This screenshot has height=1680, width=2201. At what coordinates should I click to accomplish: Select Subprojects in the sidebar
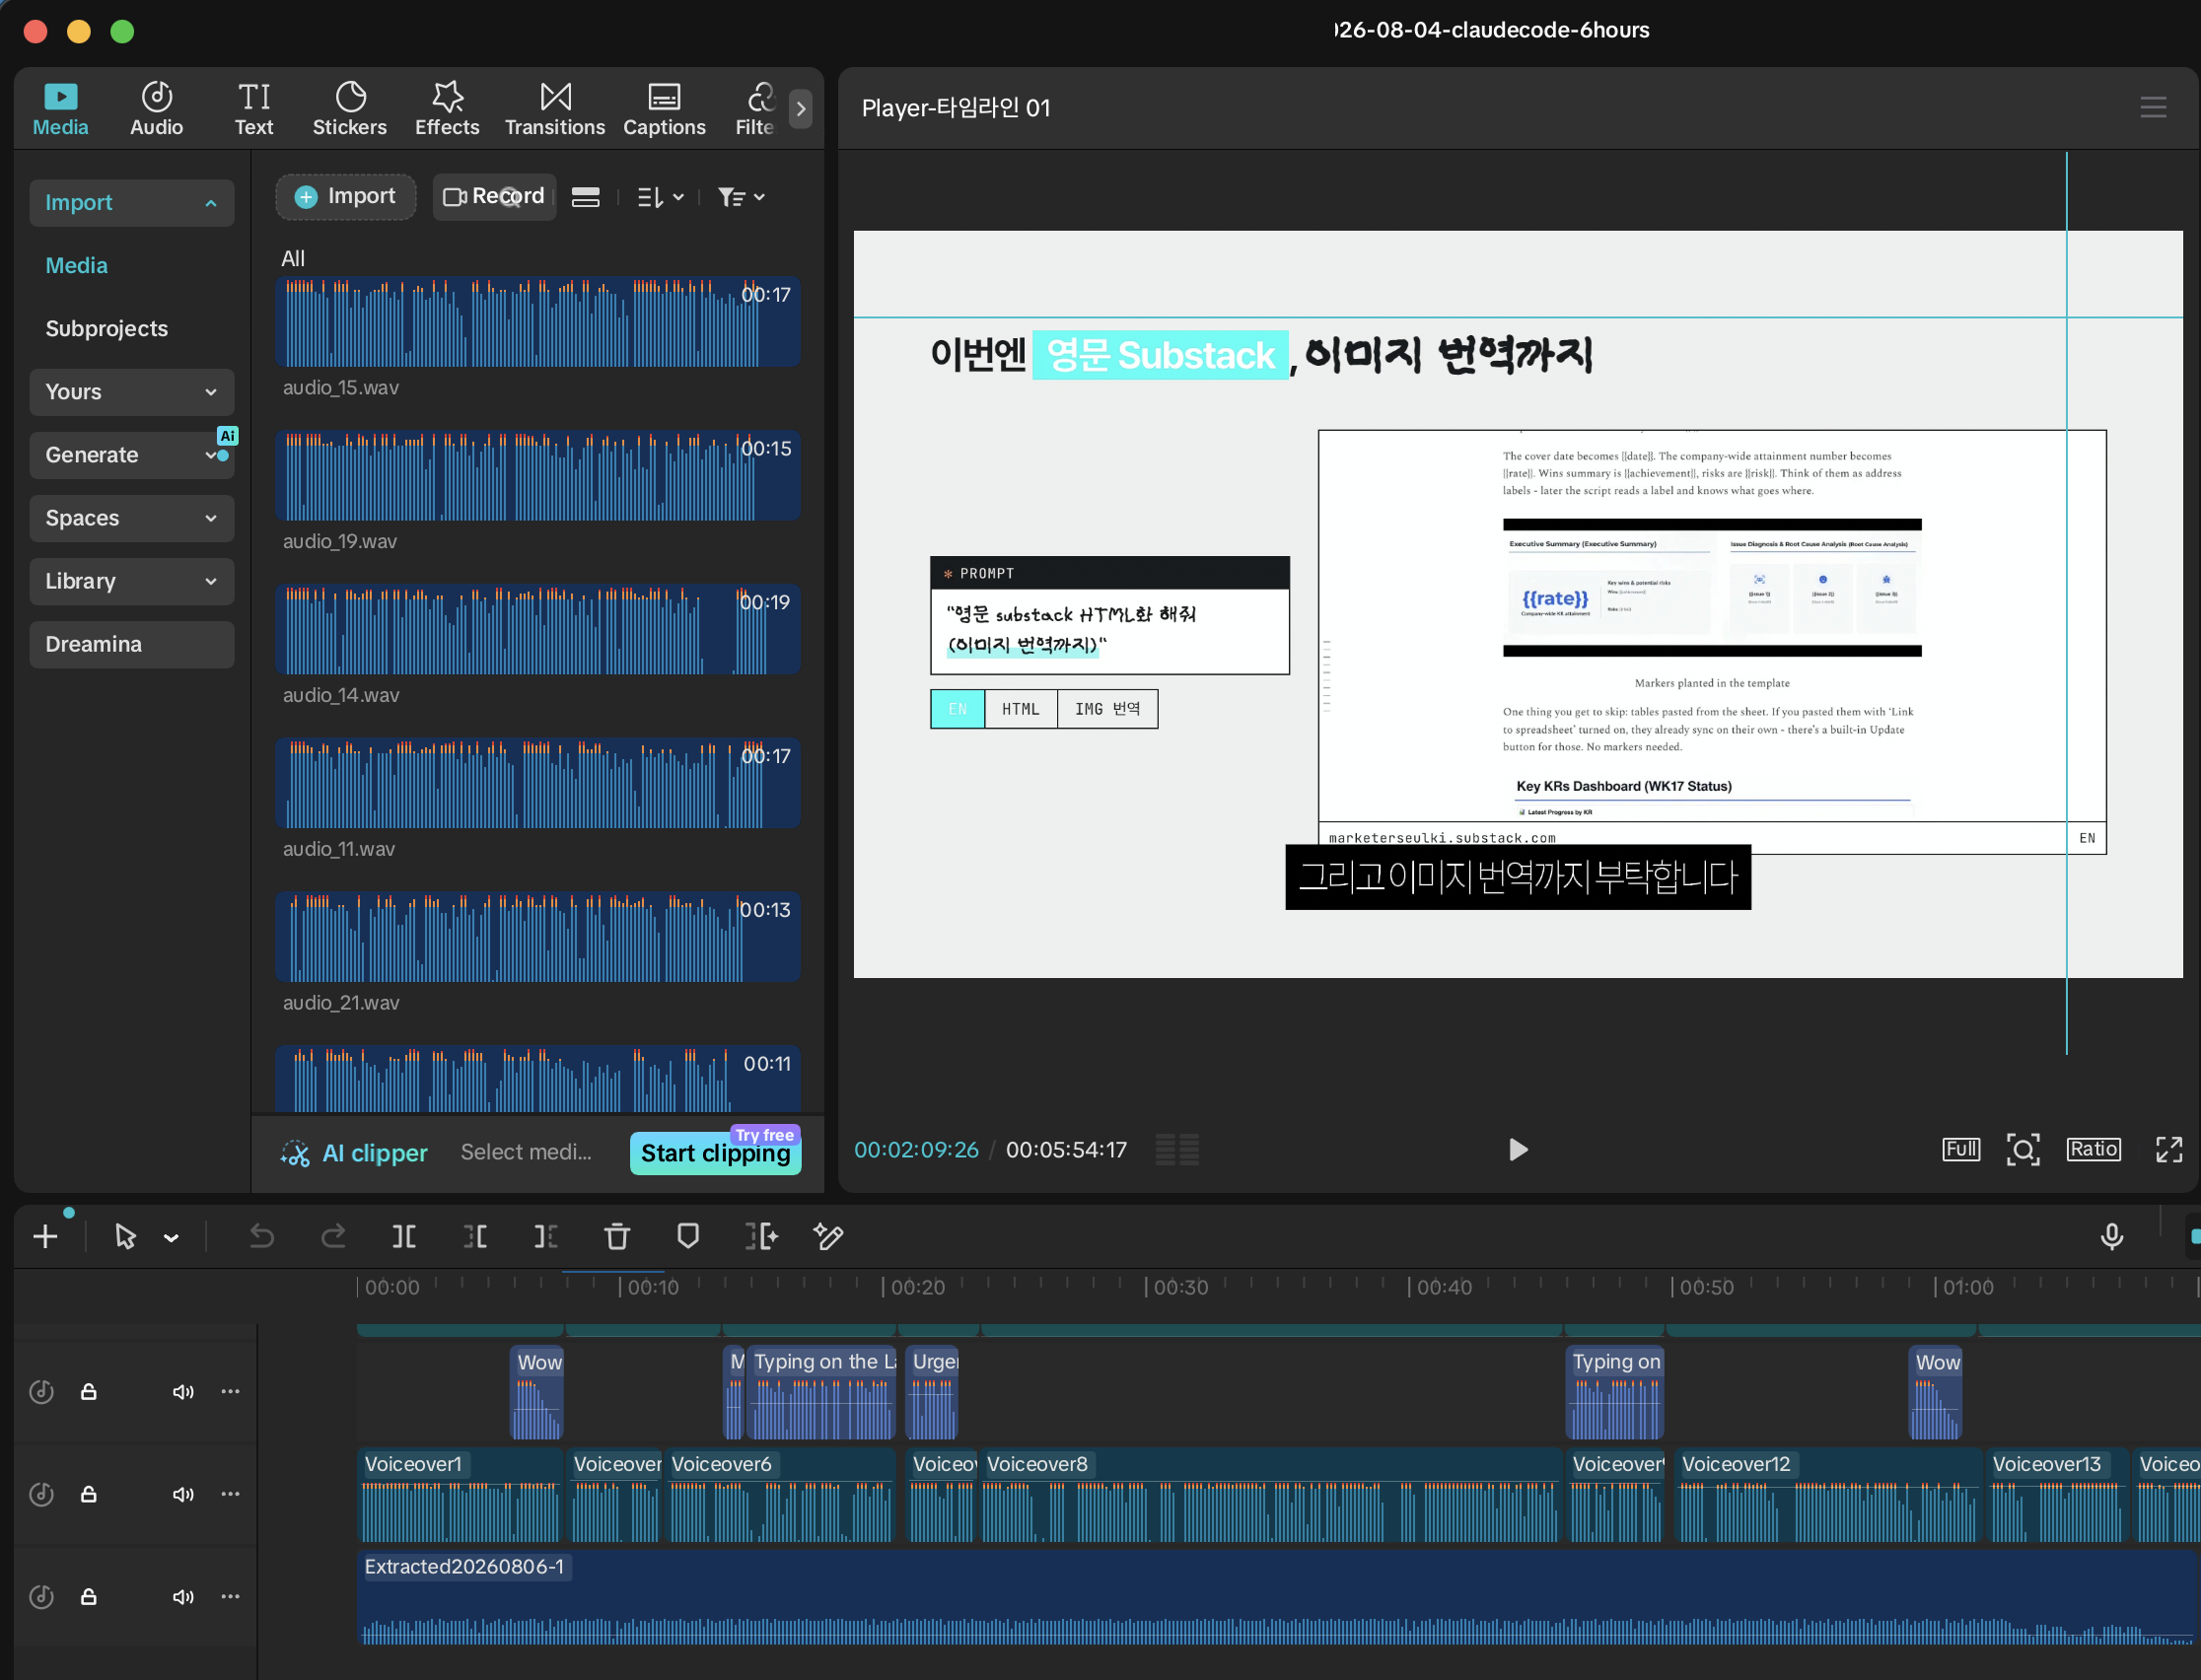(x=107, y=329)
